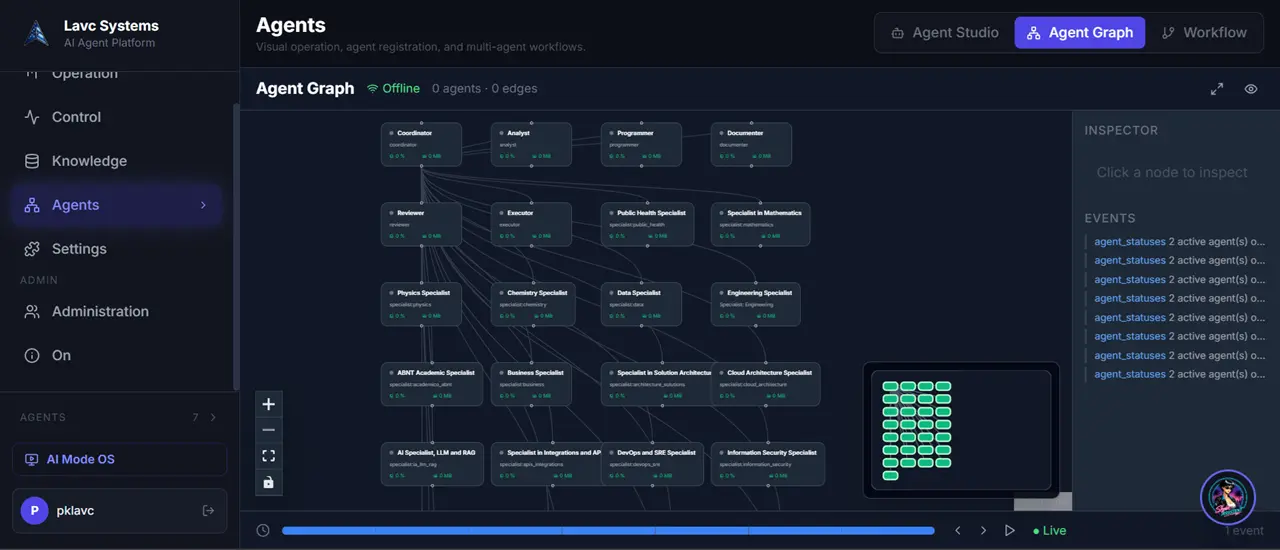Click the blue timeline progress bar
Viewport: 1280px width, 550px height.
(x=608, y=531)
